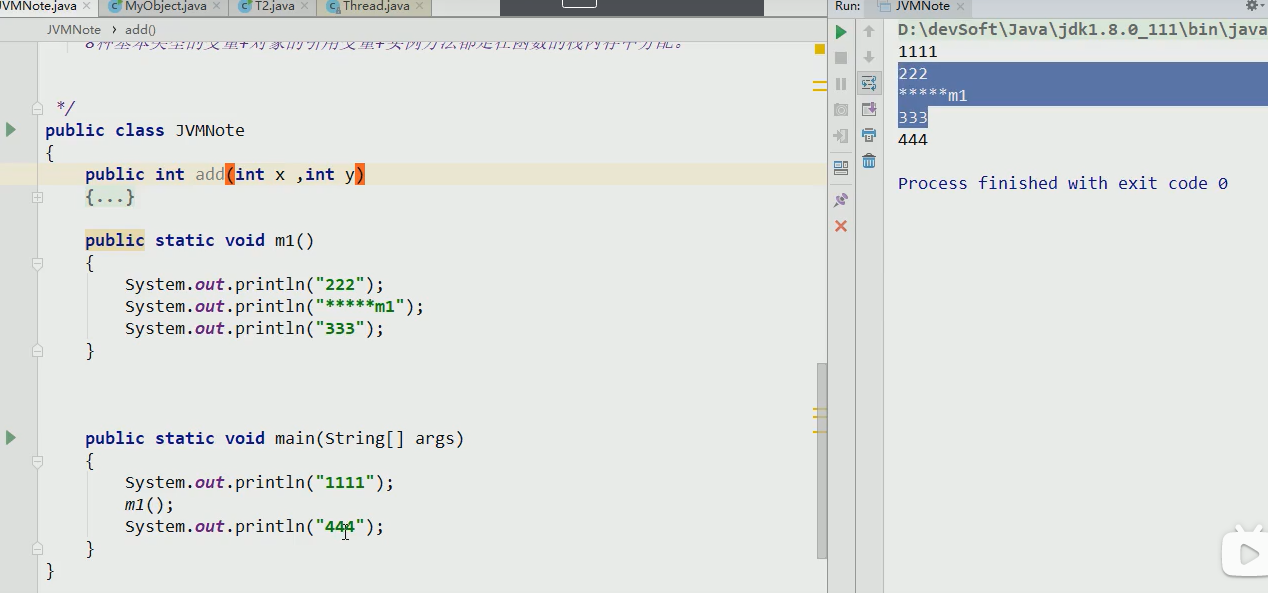The width and height of the screenshot is (1268, 593).
Task: Click the Dump Threads camera icon
Action: [x=841, y=110]
